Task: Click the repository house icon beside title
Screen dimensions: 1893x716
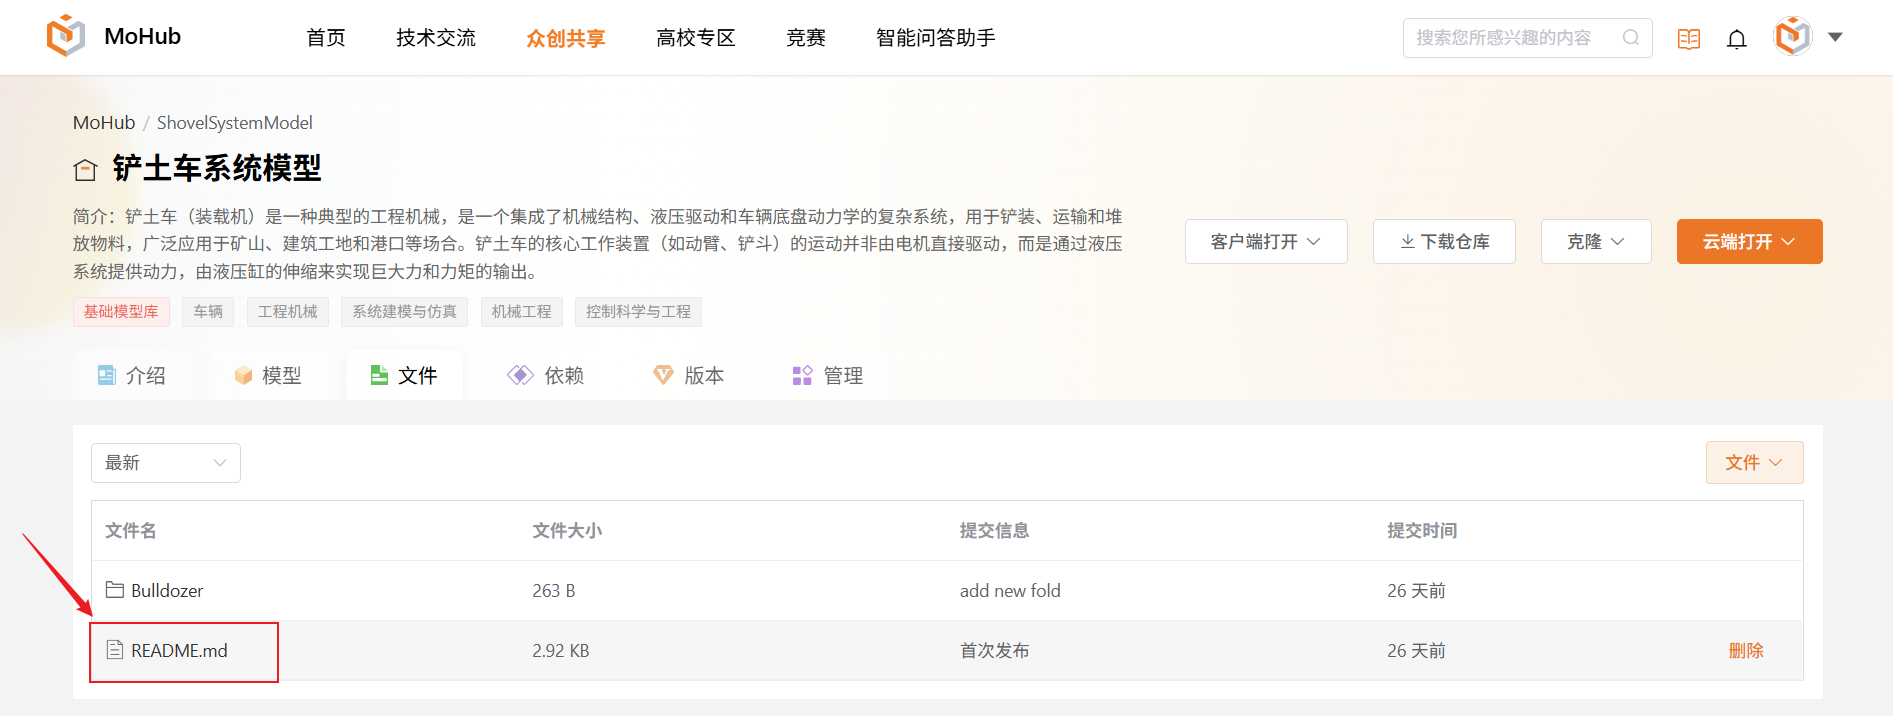Action: (x=86, y=170)
